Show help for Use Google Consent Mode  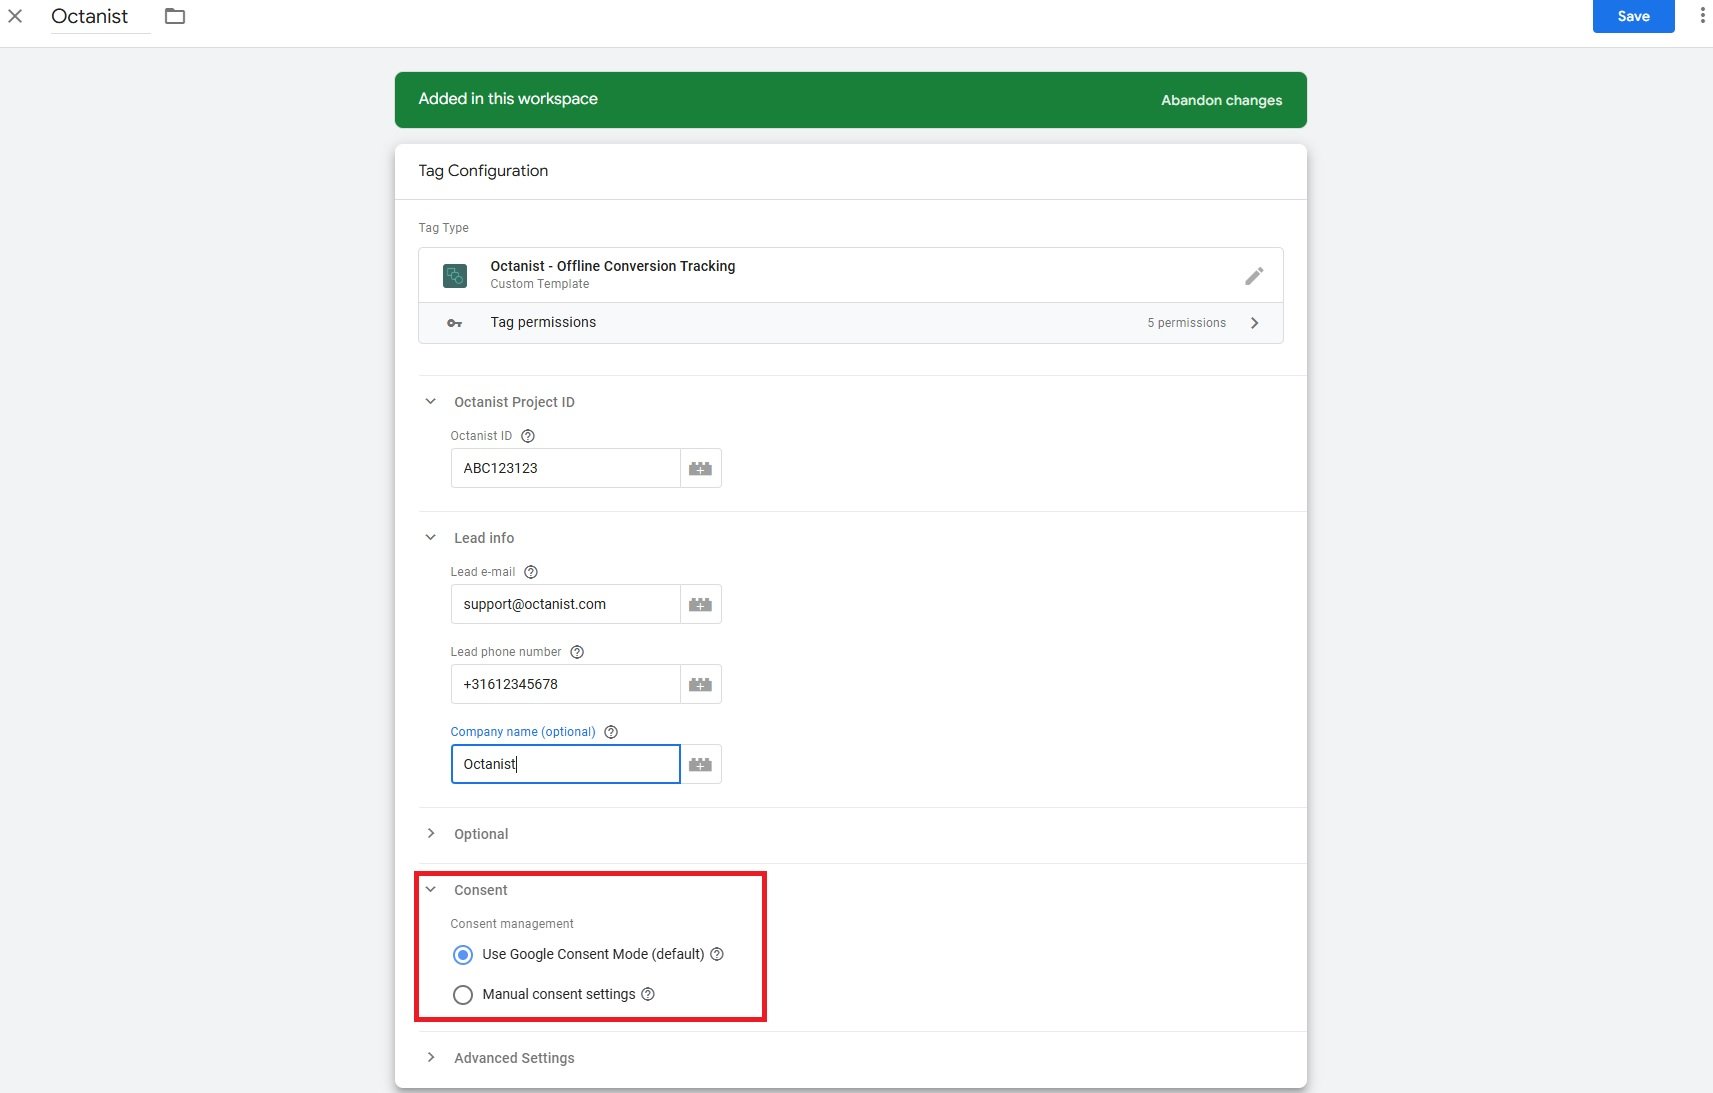717,954
